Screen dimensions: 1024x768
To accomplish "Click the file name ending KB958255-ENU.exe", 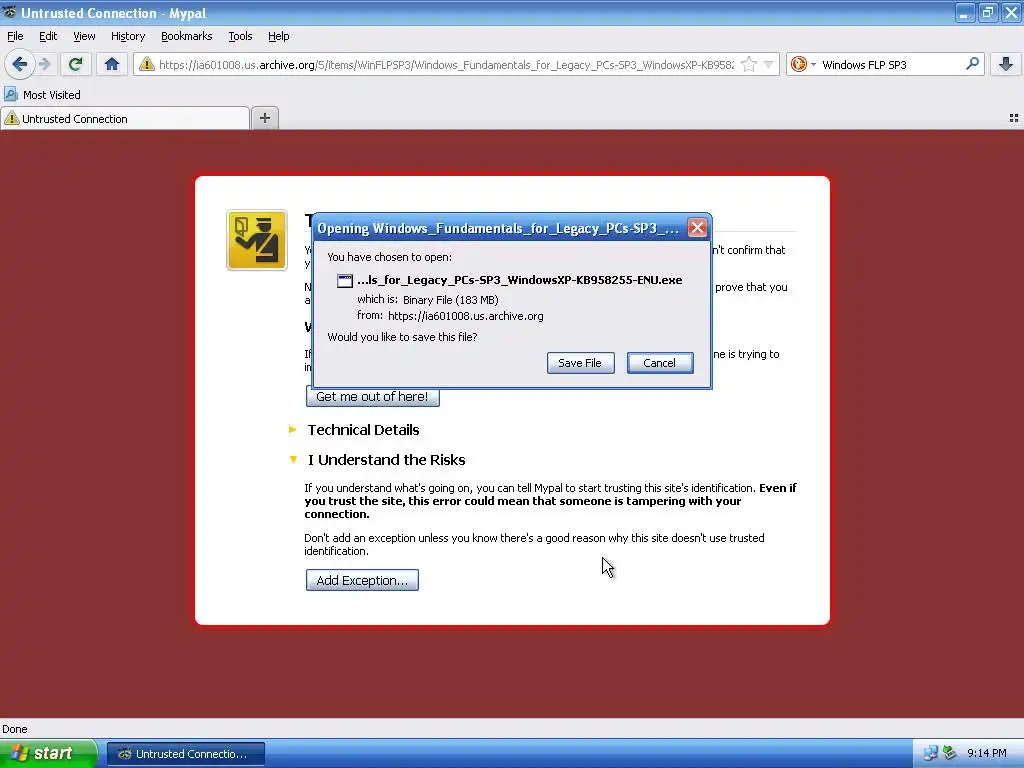I will (520, 280).
